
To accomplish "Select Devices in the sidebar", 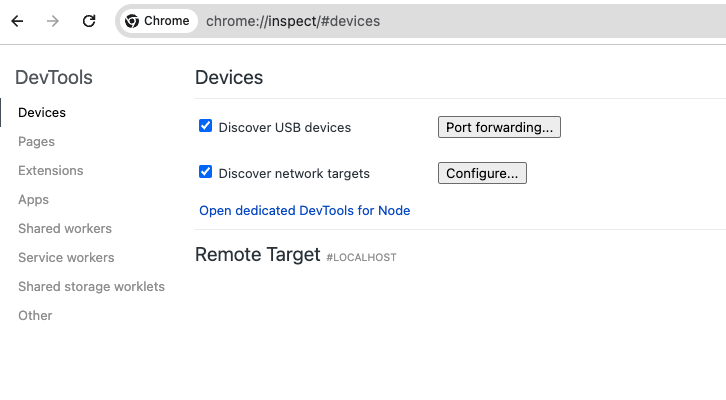I will click(x=42, y=113).
